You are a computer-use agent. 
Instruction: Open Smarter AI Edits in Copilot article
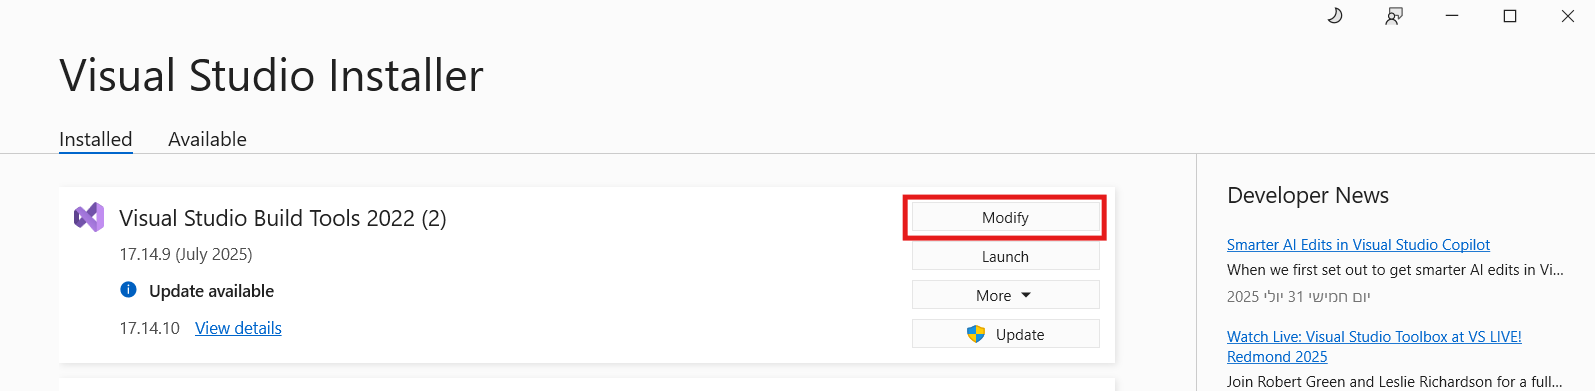pyautogui.click(x=1358, y=245)
